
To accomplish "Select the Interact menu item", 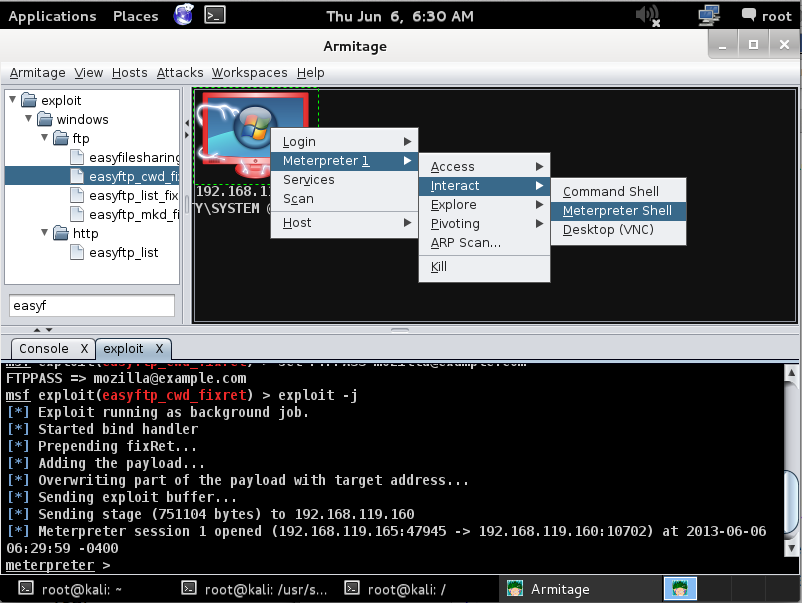I will [484, 186].
